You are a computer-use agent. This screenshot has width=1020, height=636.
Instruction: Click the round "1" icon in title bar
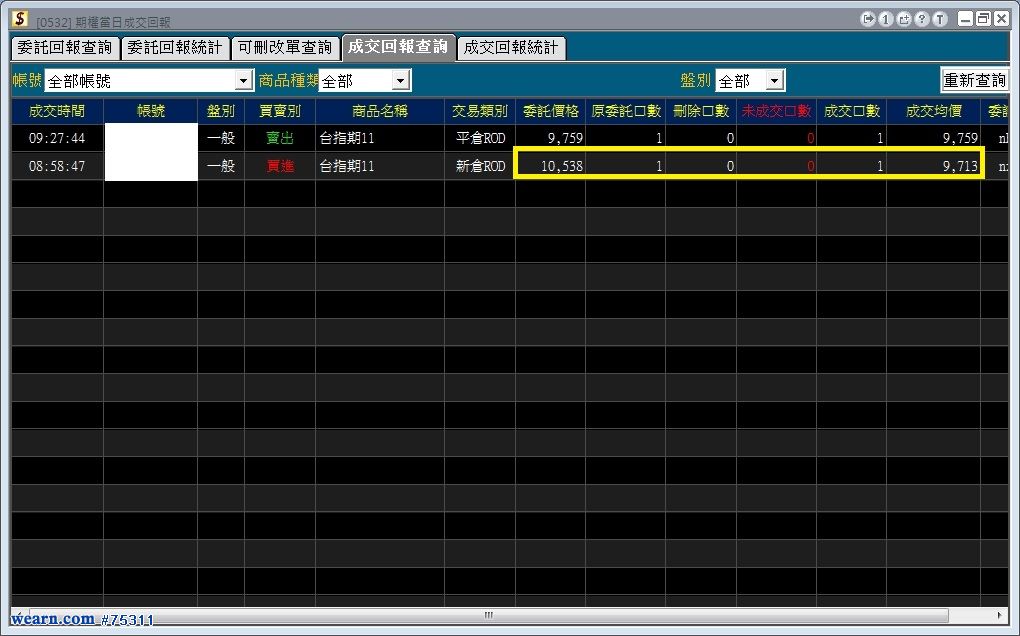click(885, 20)
